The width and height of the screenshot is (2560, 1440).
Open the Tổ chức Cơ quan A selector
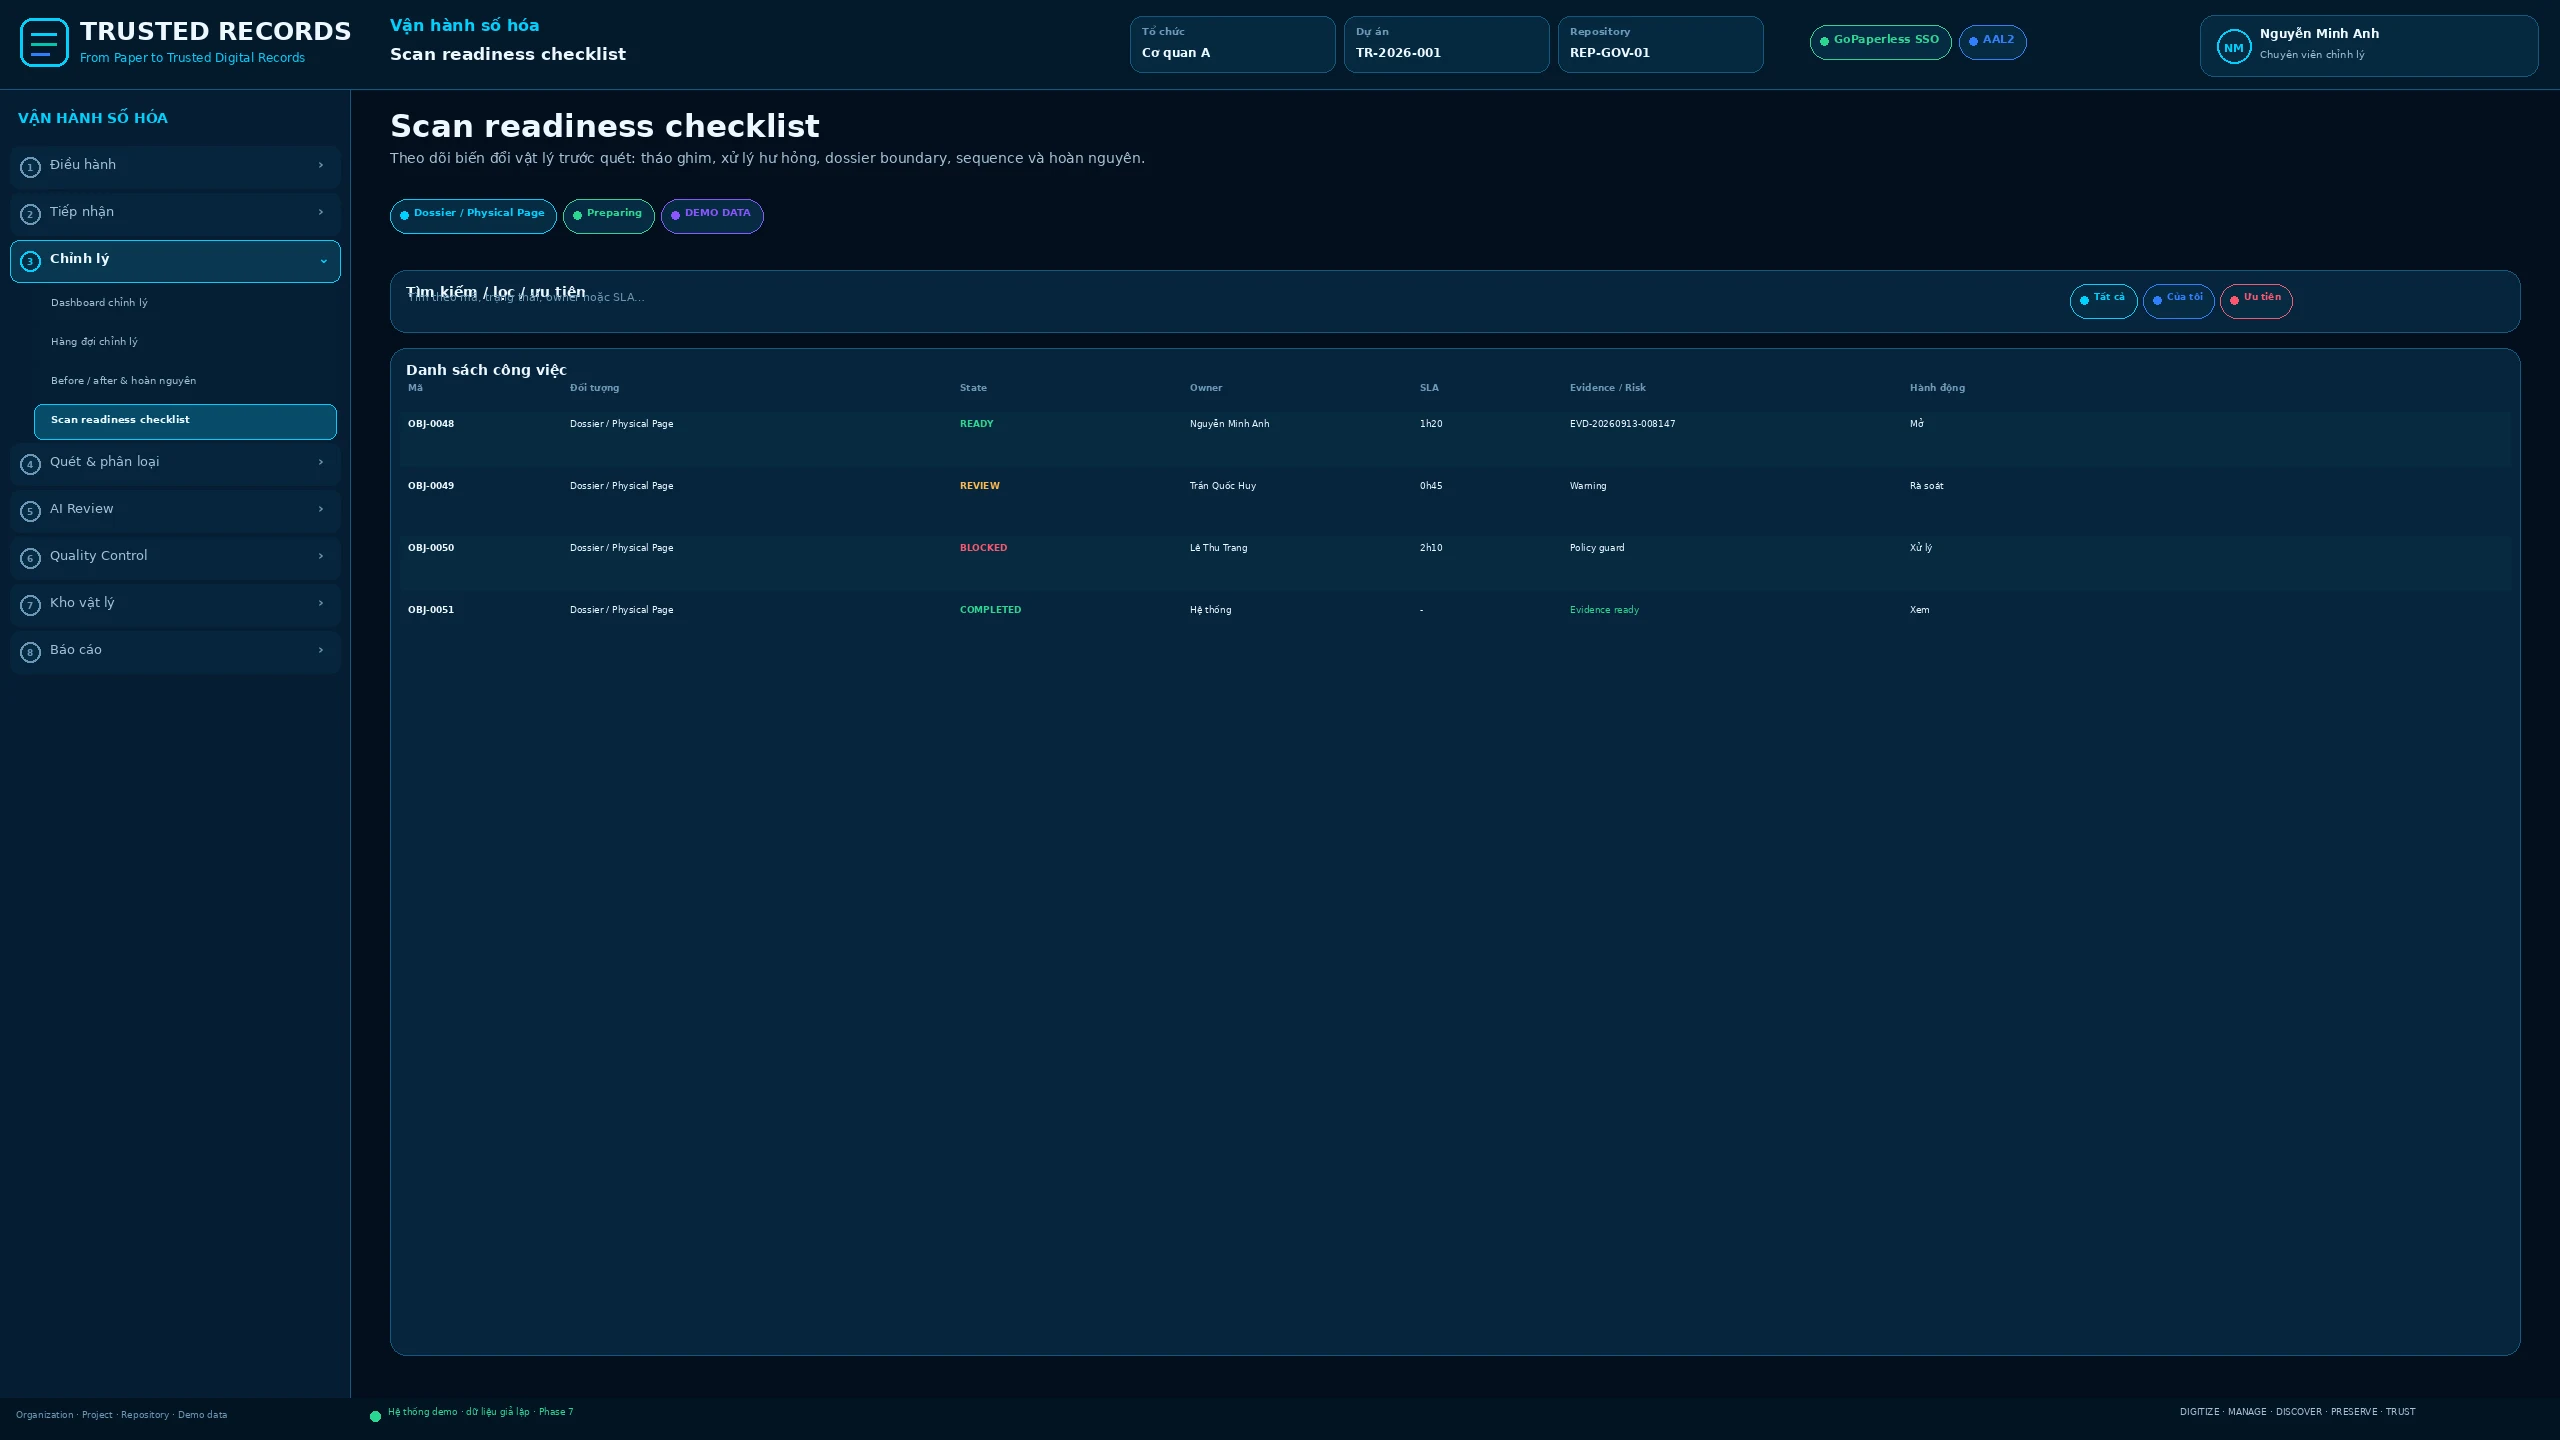(1232, 44)
